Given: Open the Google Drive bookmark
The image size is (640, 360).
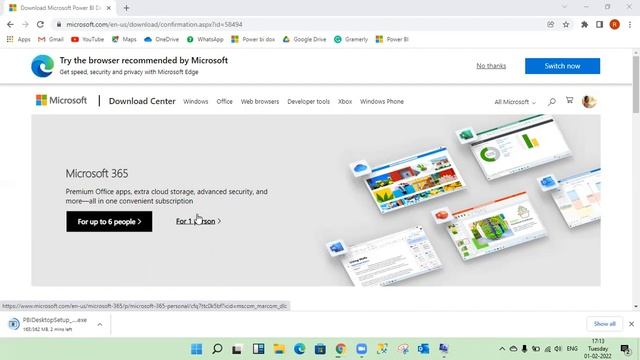Looking at the screenshot, I should point(304,39).
